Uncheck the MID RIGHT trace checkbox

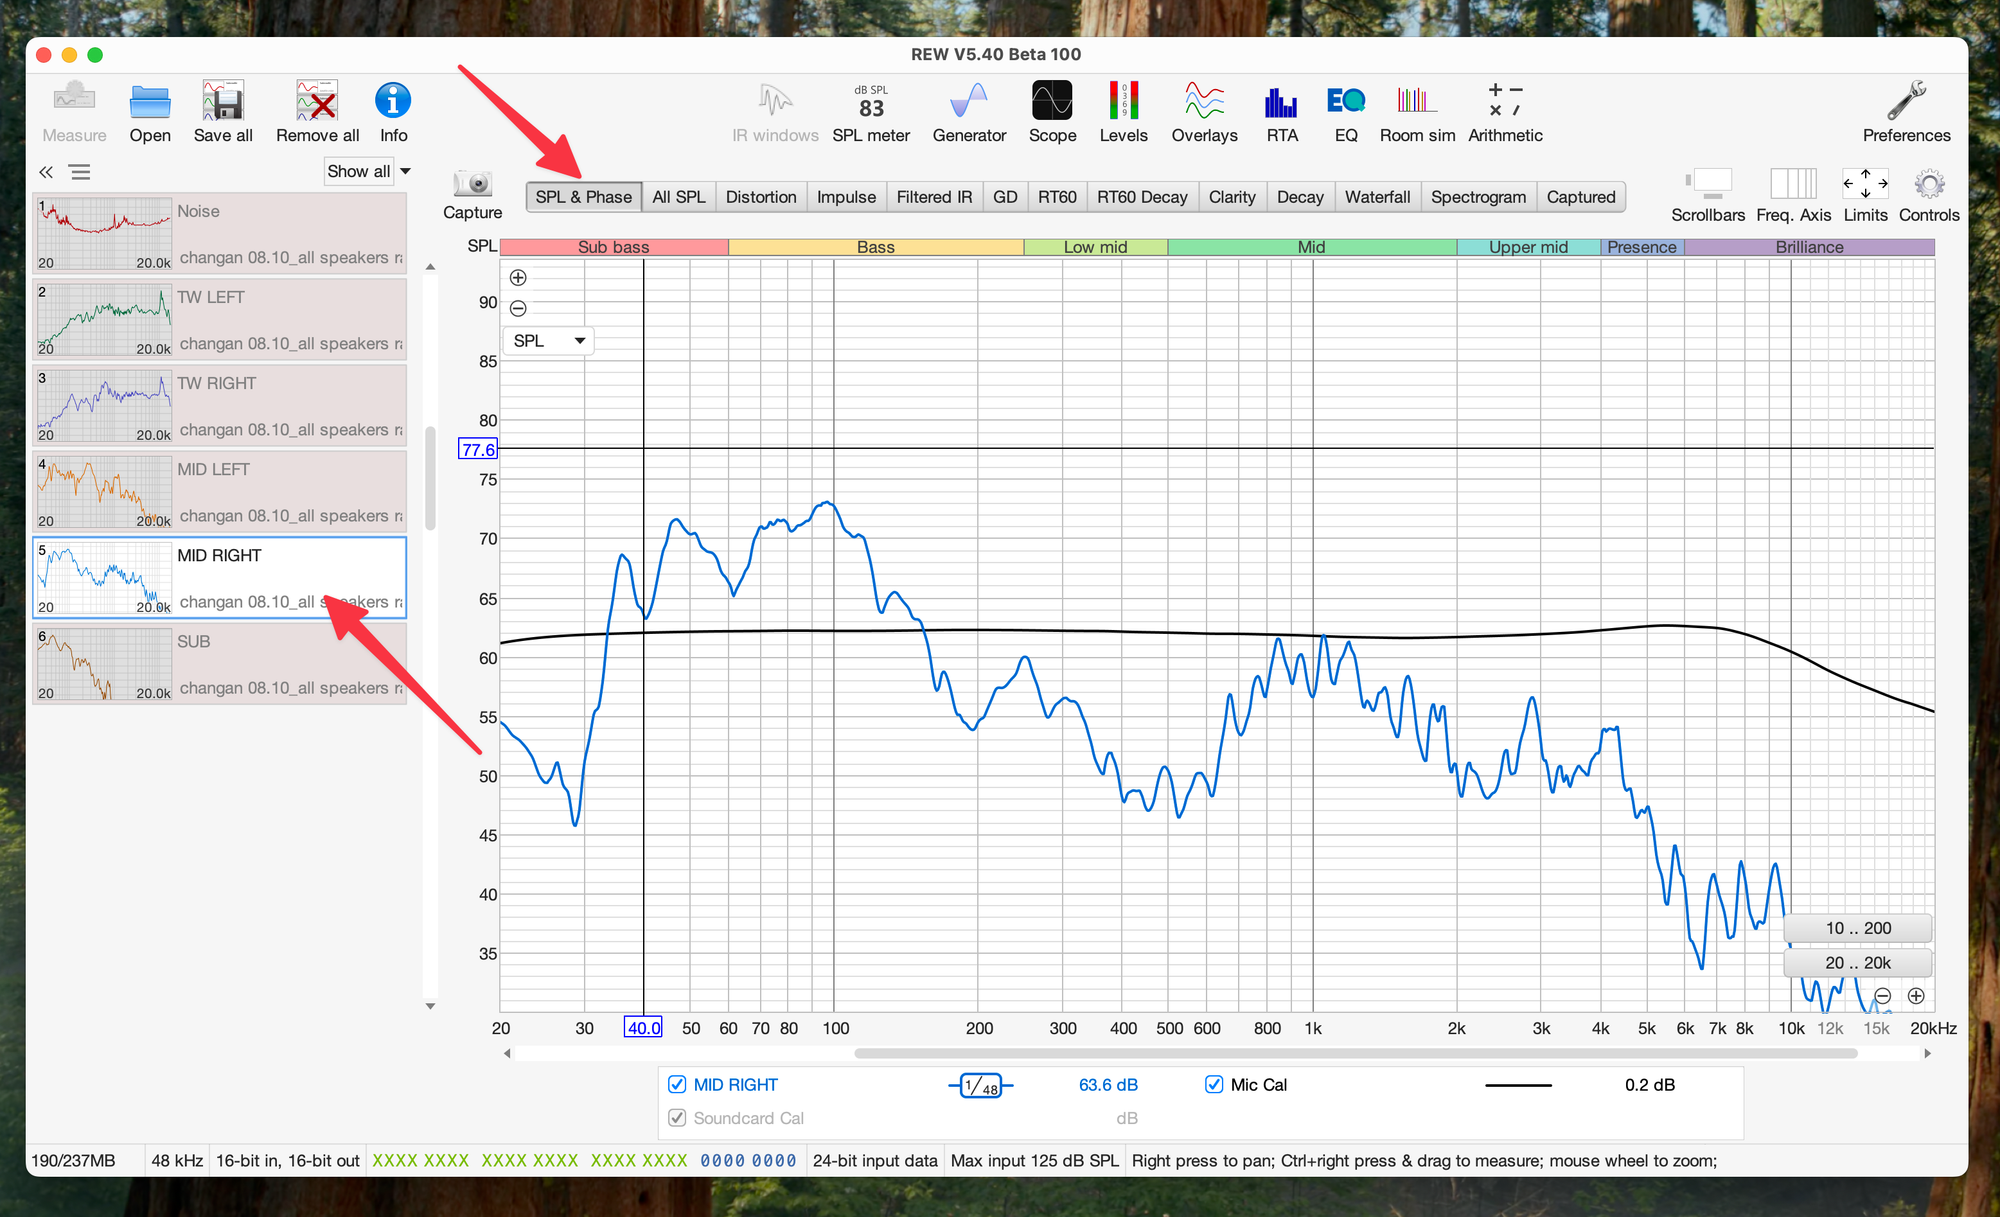(677, 1085)
